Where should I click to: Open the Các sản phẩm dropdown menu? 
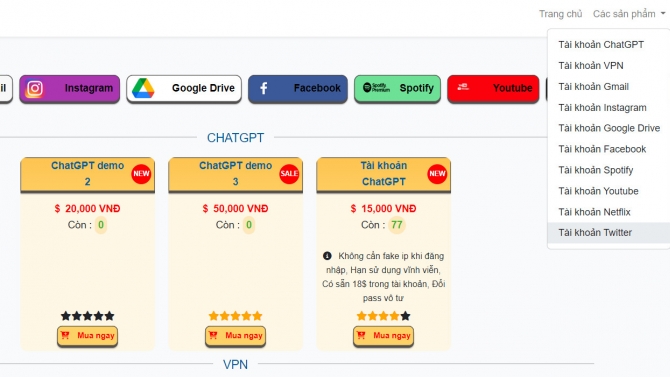(x=629, y=14)
